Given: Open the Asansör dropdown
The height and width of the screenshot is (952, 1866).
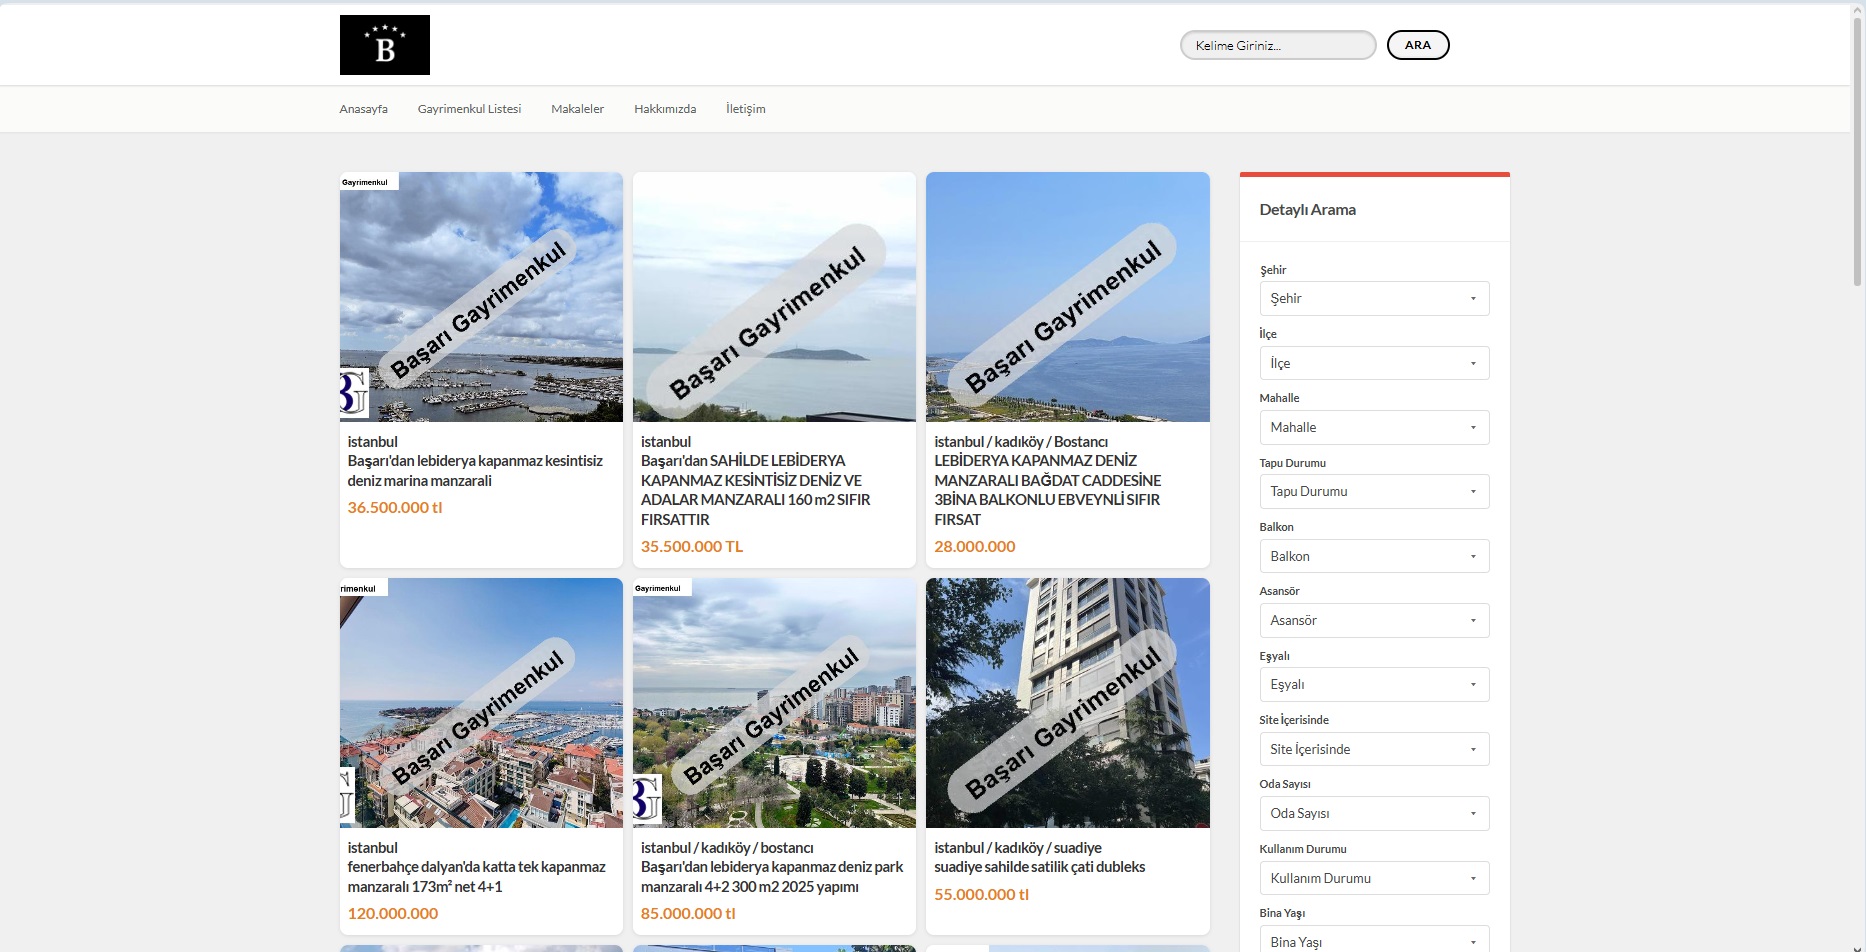Looking at the screenshot, I should pos(1374,620).
